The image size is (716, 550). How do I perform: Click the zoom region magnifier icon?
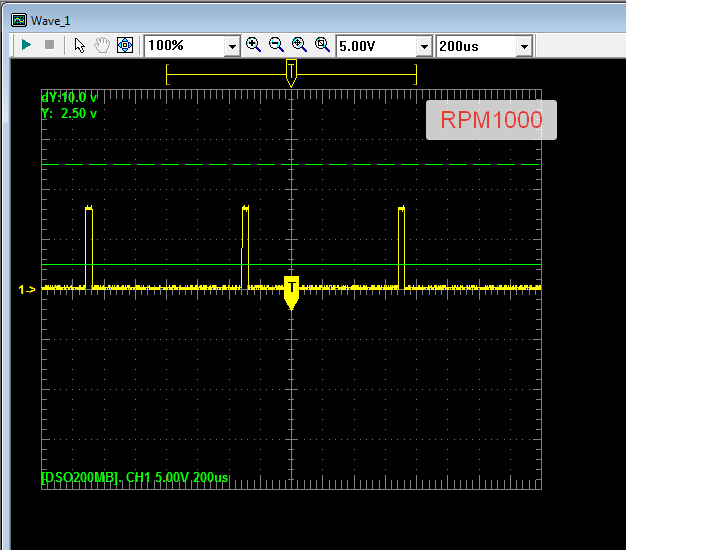[322, 45]
